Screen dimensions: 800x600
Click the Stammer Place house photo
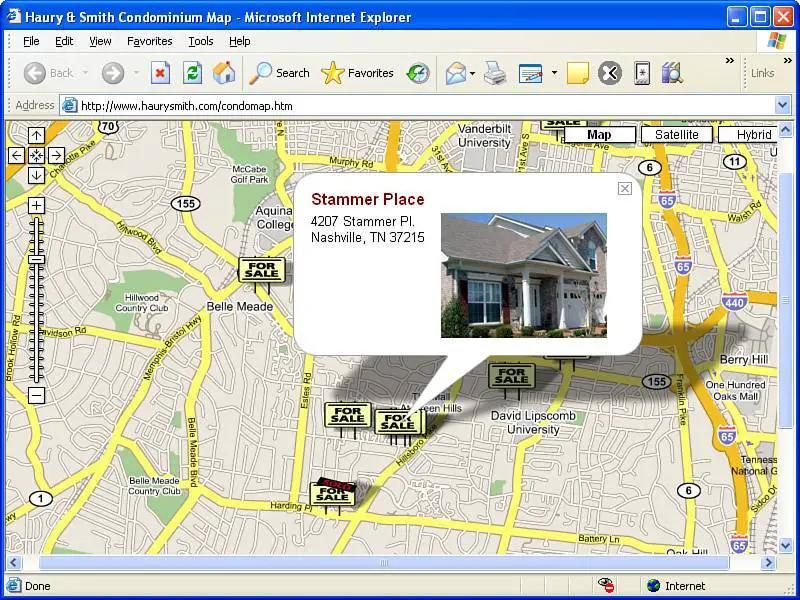point(524,276)
